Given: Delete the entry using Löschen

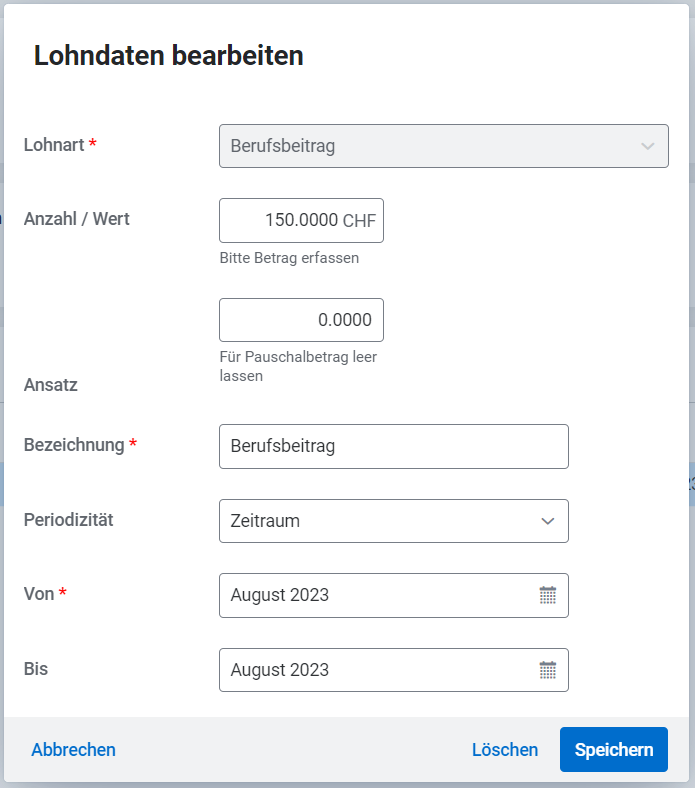Looking at the screenshot, I should [x=505, y=749].
